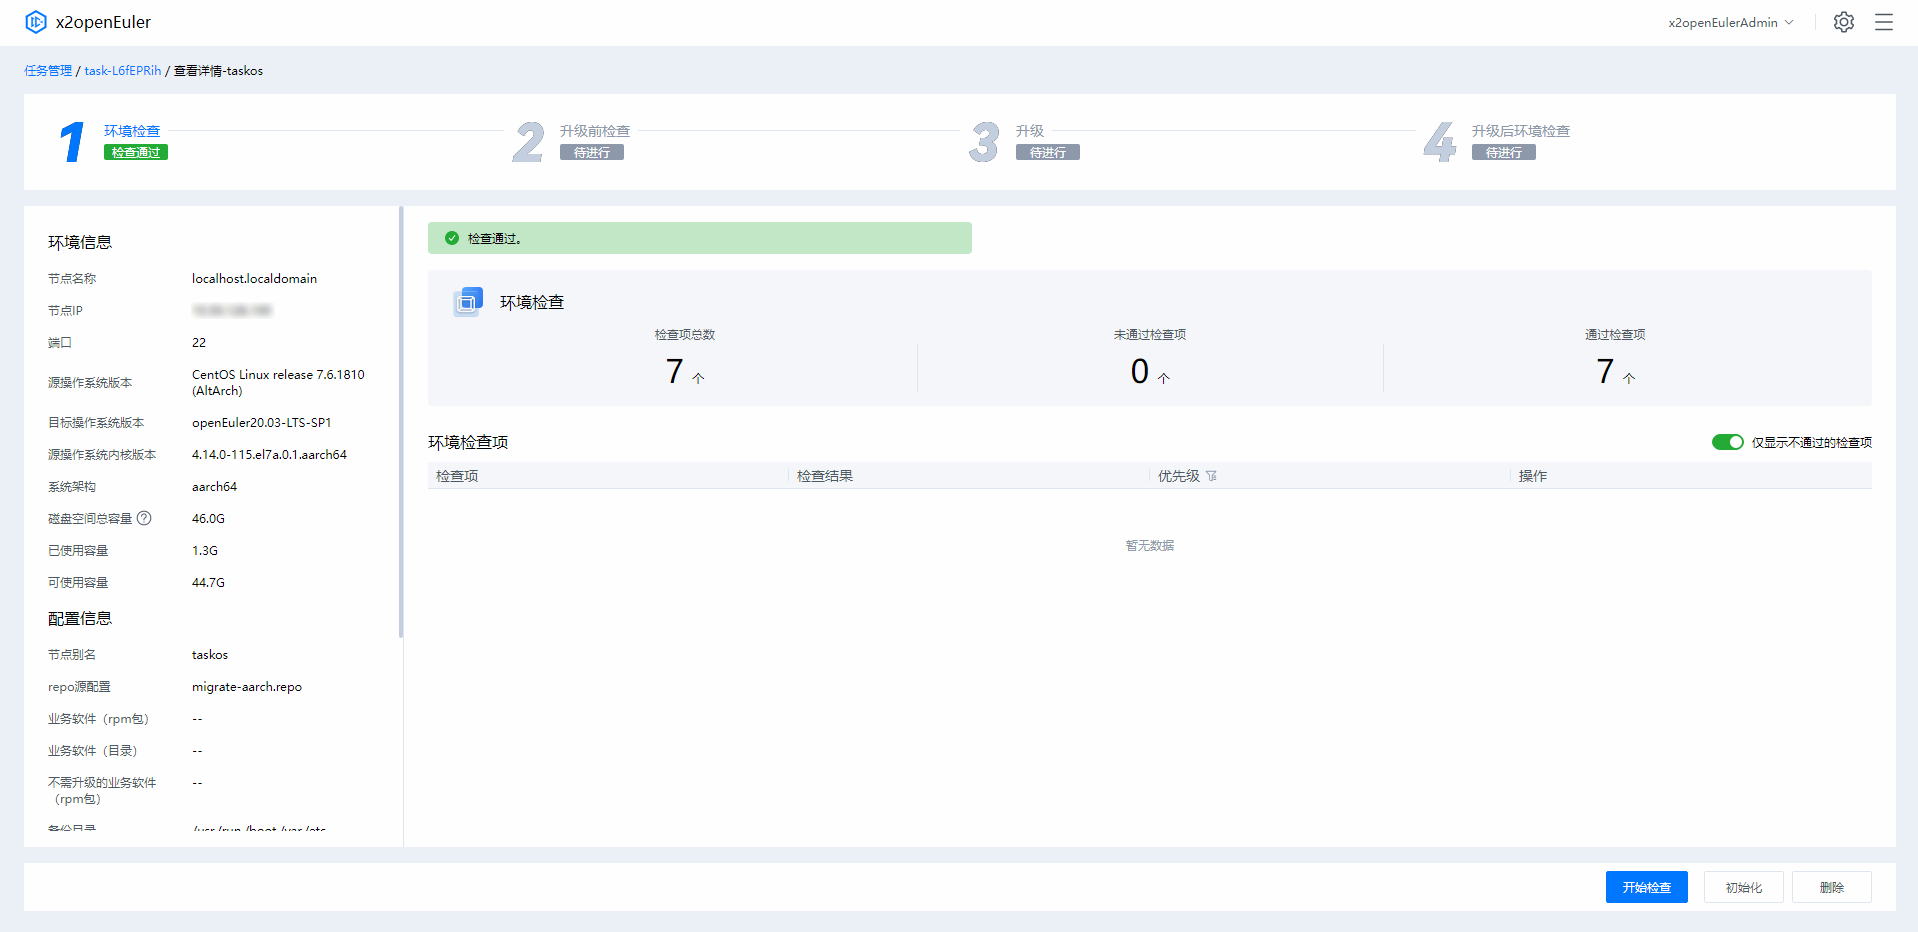Select step 3 upgrade
1918x932 pixels.
click(1029, 131)
